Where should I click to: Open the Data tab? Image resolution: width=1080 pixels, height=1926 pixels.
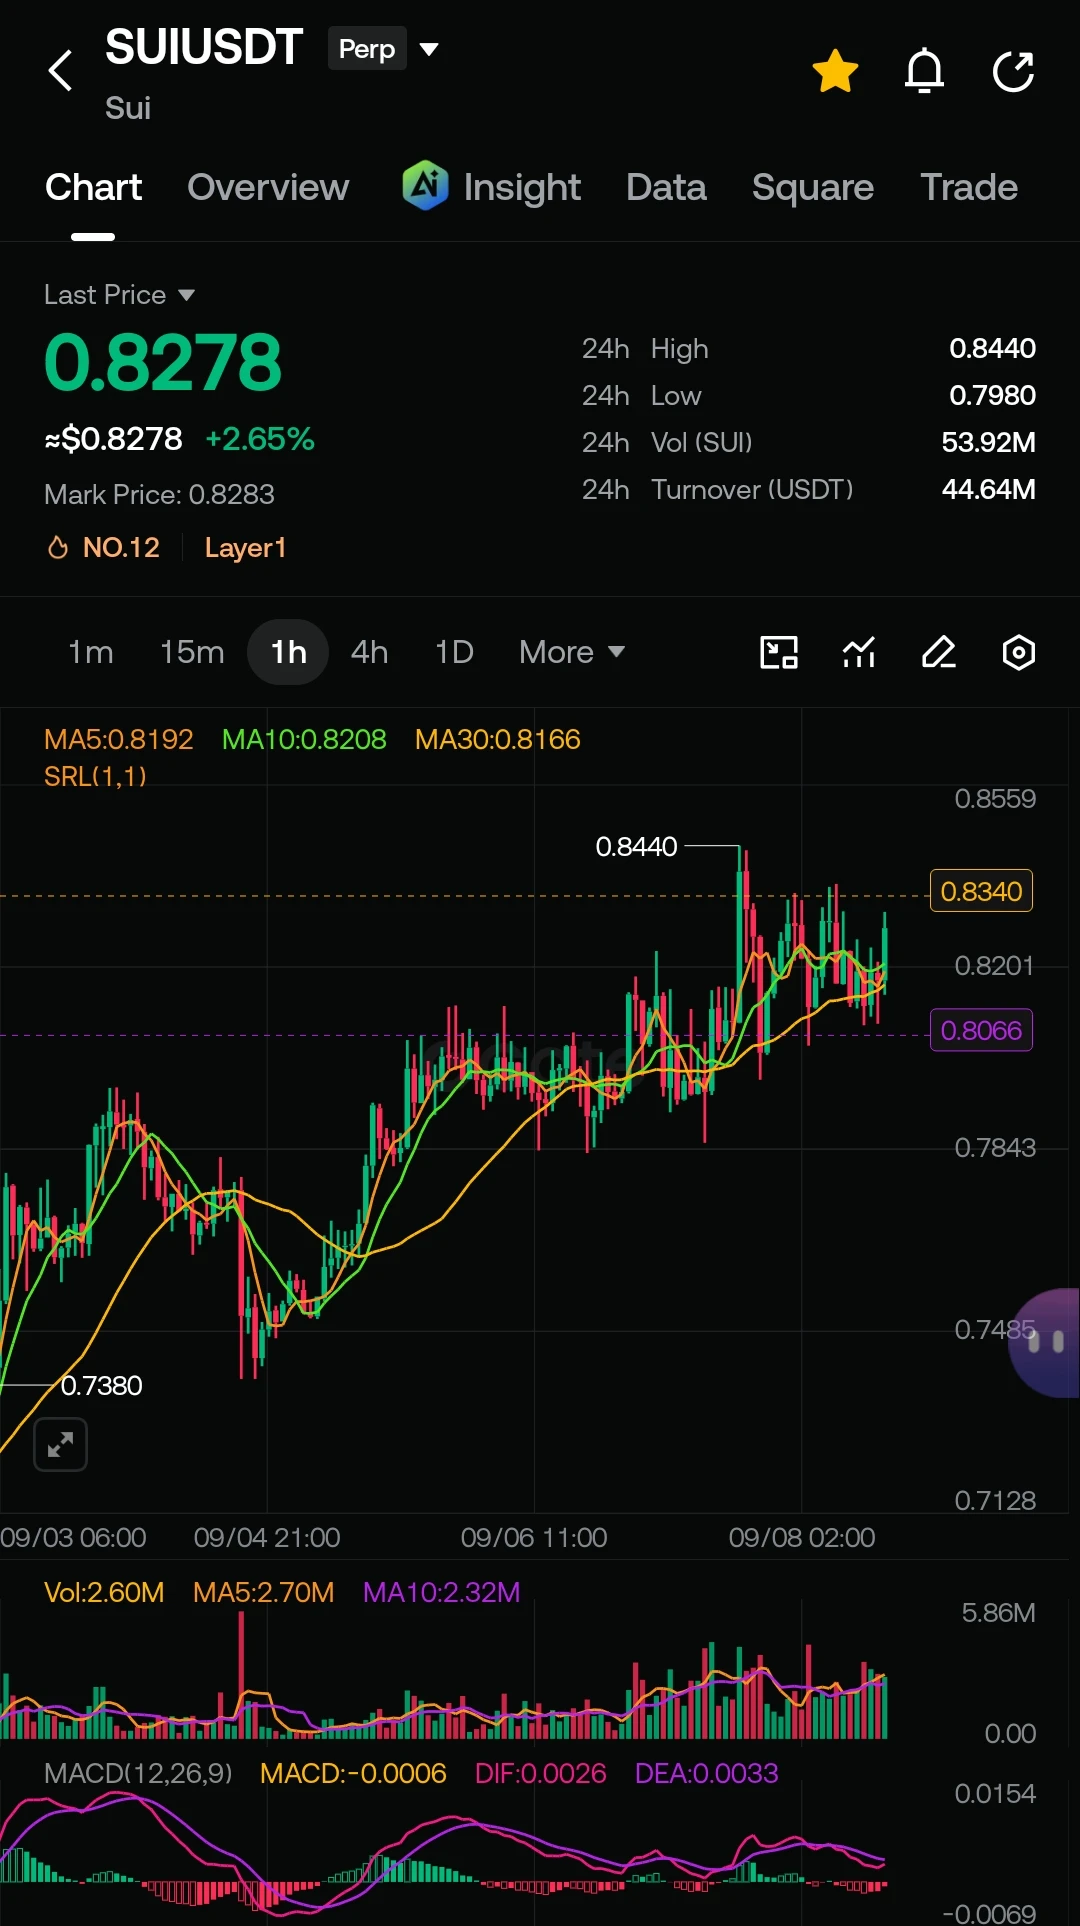(666, 187)
